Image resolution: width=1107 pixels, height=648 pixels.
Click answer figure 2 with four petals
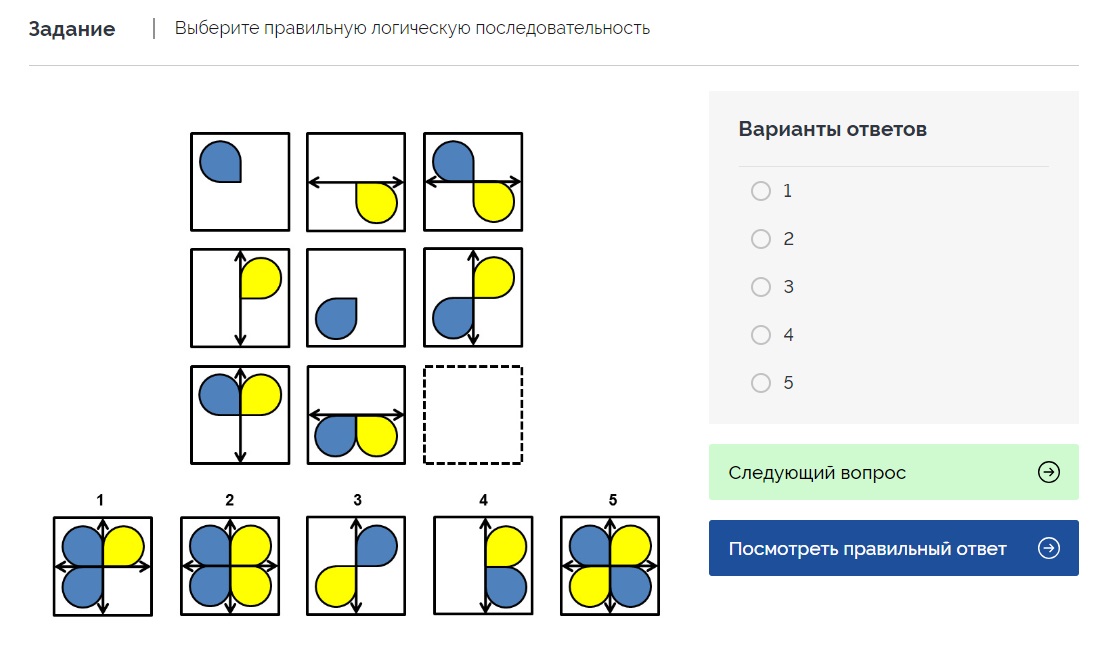230,566
